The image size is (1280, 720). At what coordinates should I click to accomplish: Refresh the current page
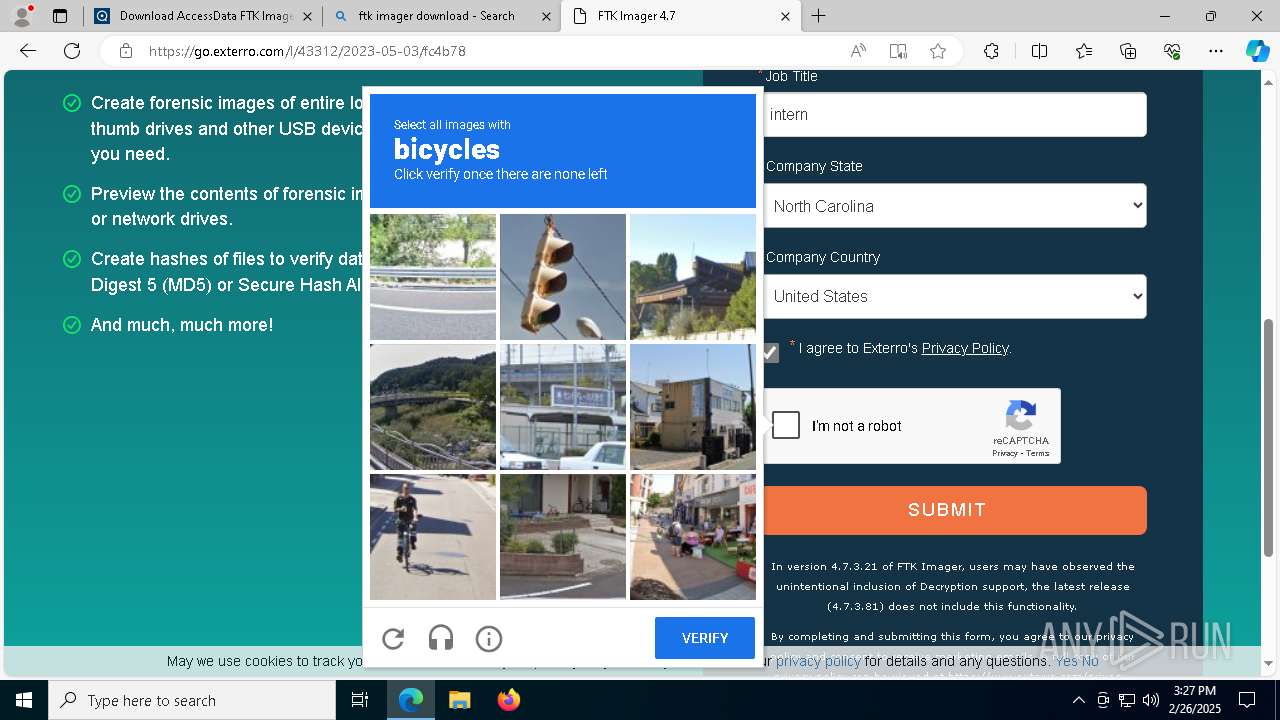point(72,51)
